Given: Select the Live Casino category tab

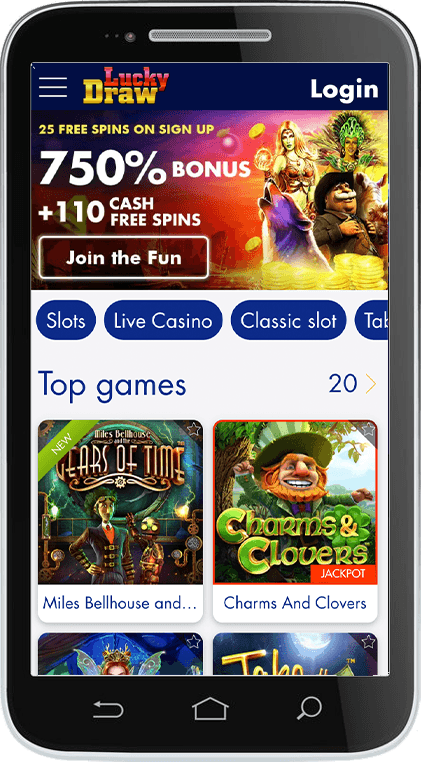Looking at the screenshot, I should coord(163,320).
